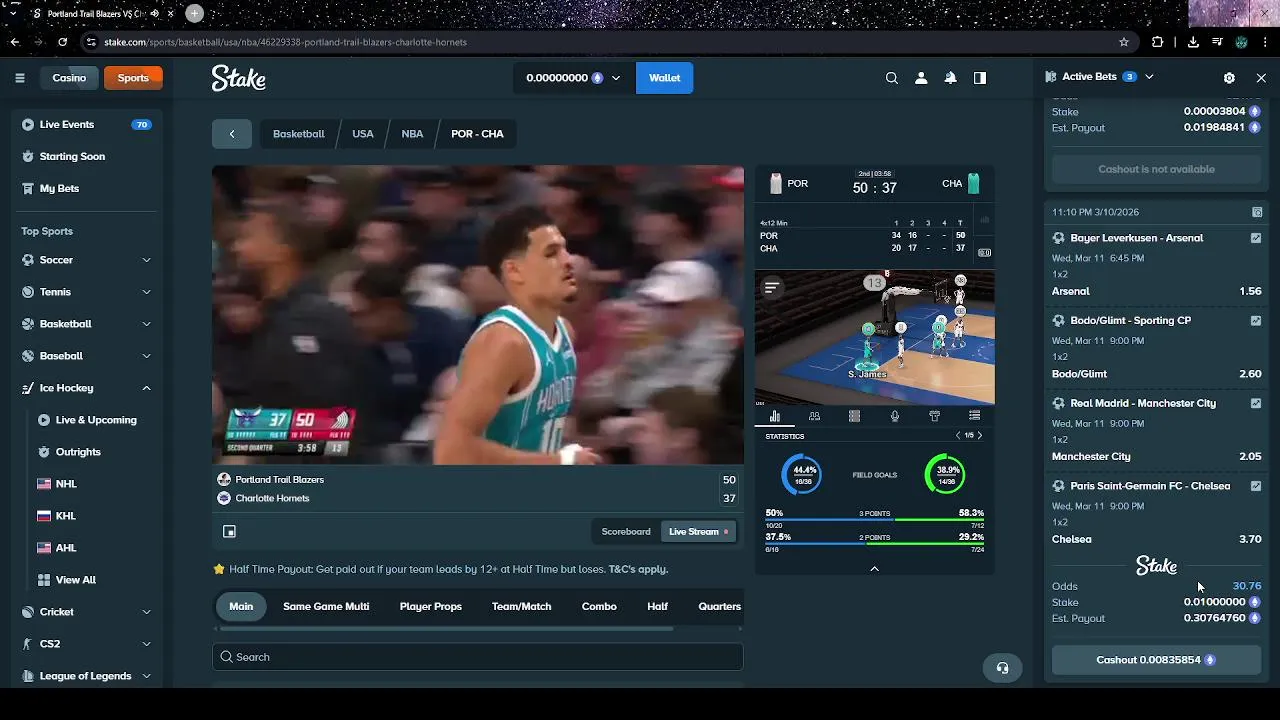Open live support headset button

coord(1003,668)
